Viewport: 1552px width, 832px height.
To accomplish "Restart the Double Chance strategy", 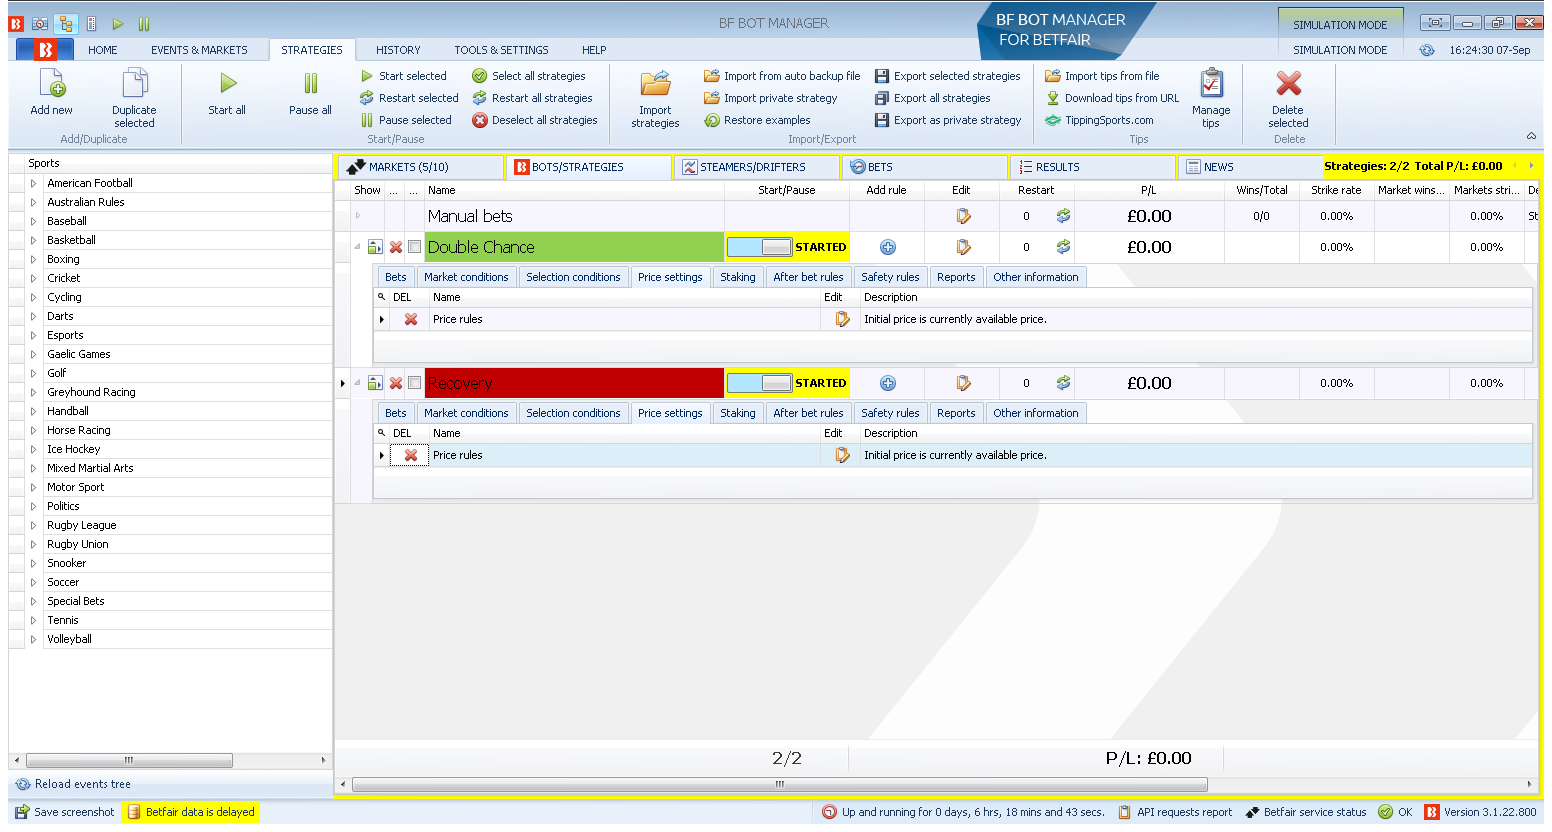I will pyautogui.click(x=1063, y=247).
